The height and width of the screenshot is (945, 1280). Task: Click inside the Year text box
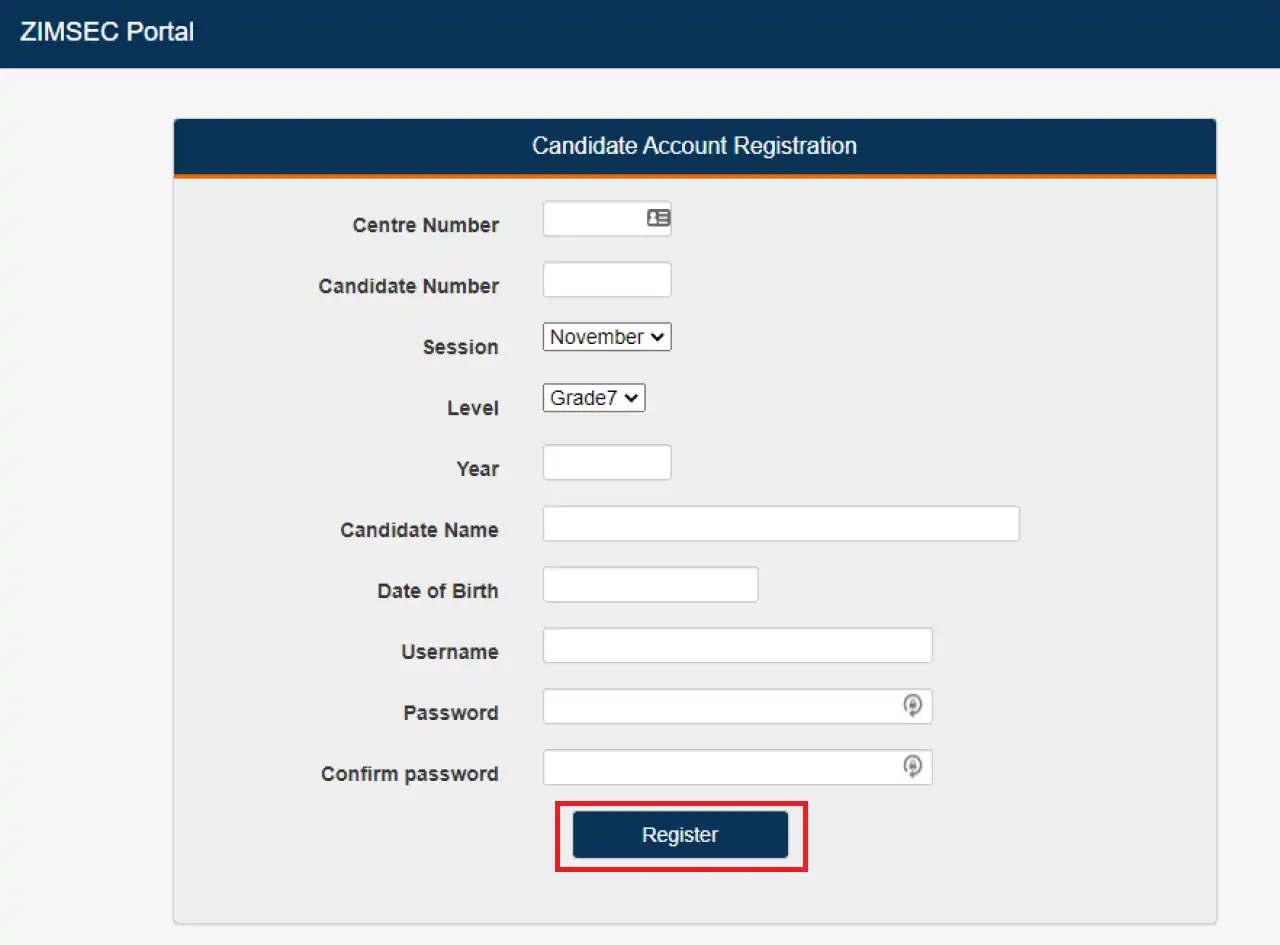[x=607, y=463]
